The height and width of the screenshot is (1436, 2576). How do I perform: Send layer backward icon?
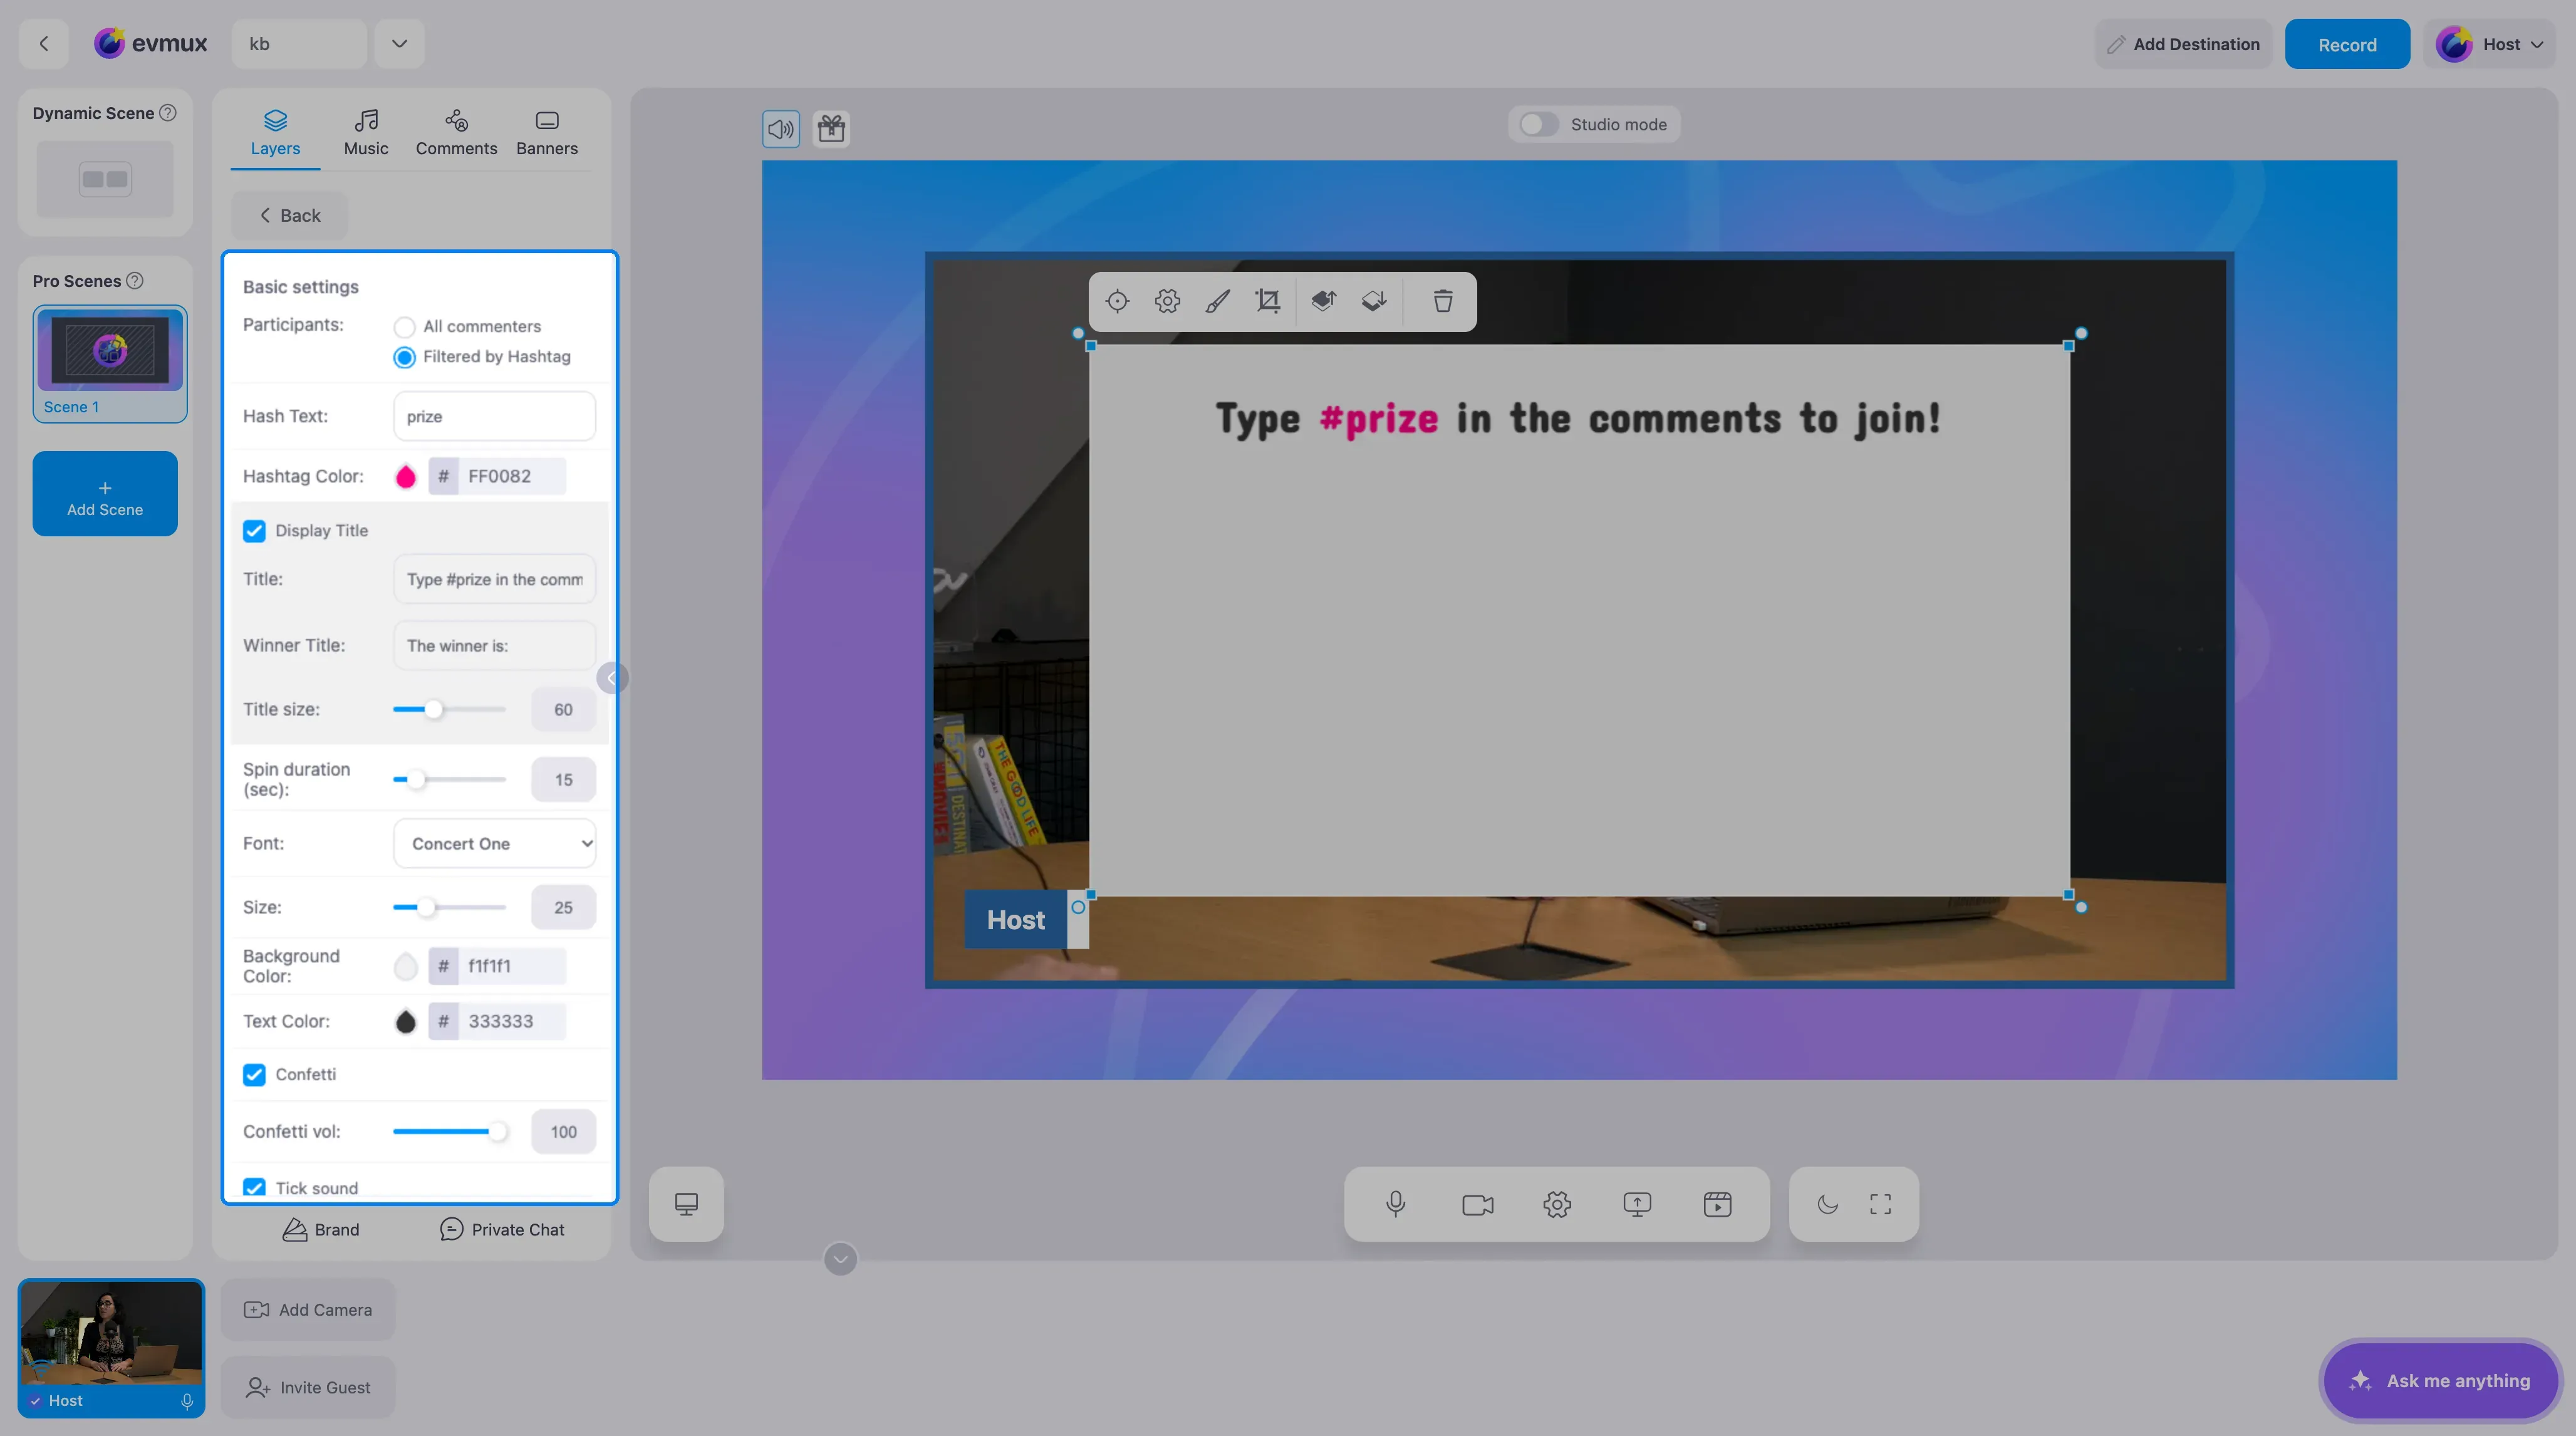(1374, 301)
